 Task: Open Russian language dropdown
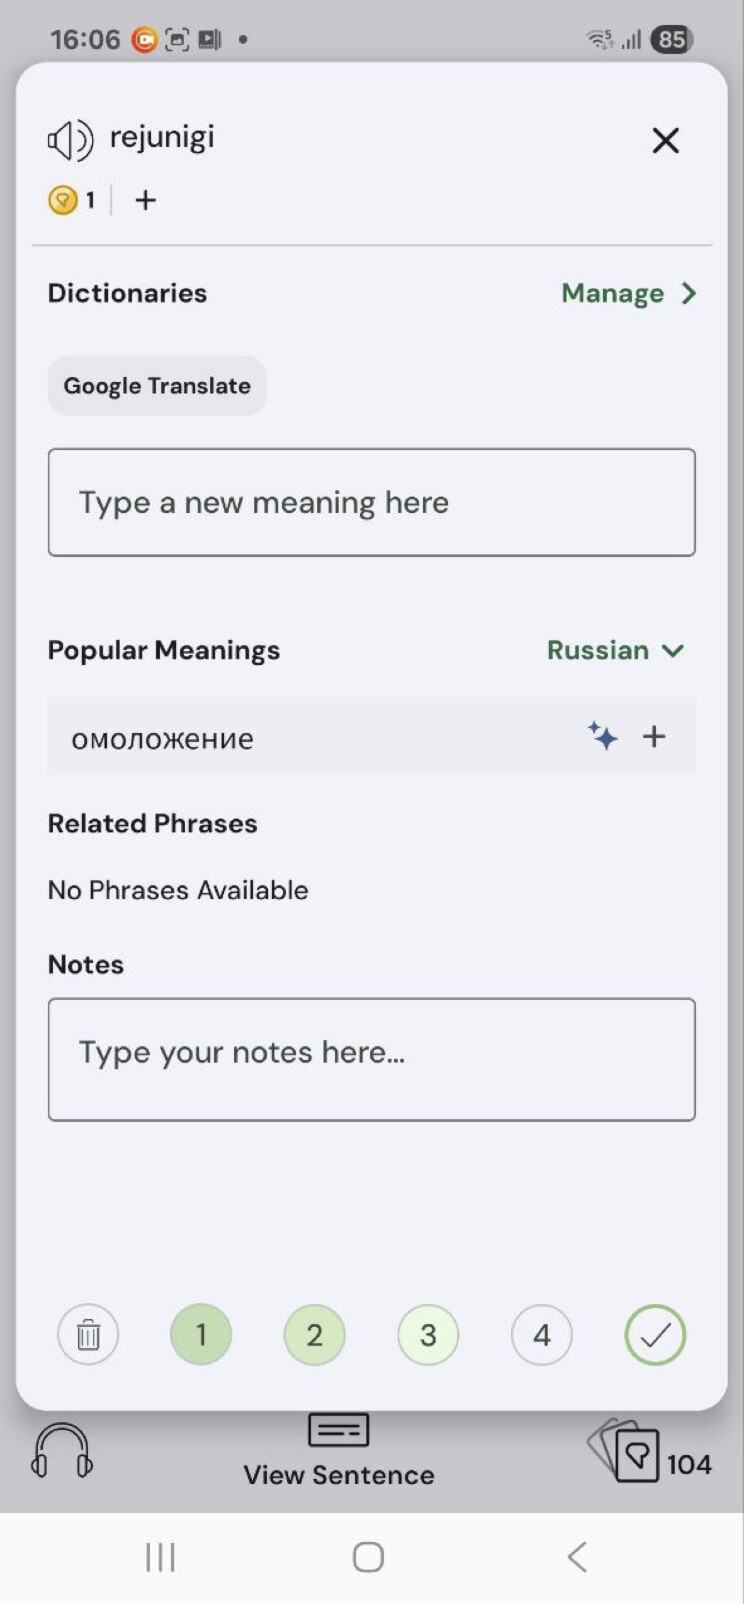(x=615, y=650)
